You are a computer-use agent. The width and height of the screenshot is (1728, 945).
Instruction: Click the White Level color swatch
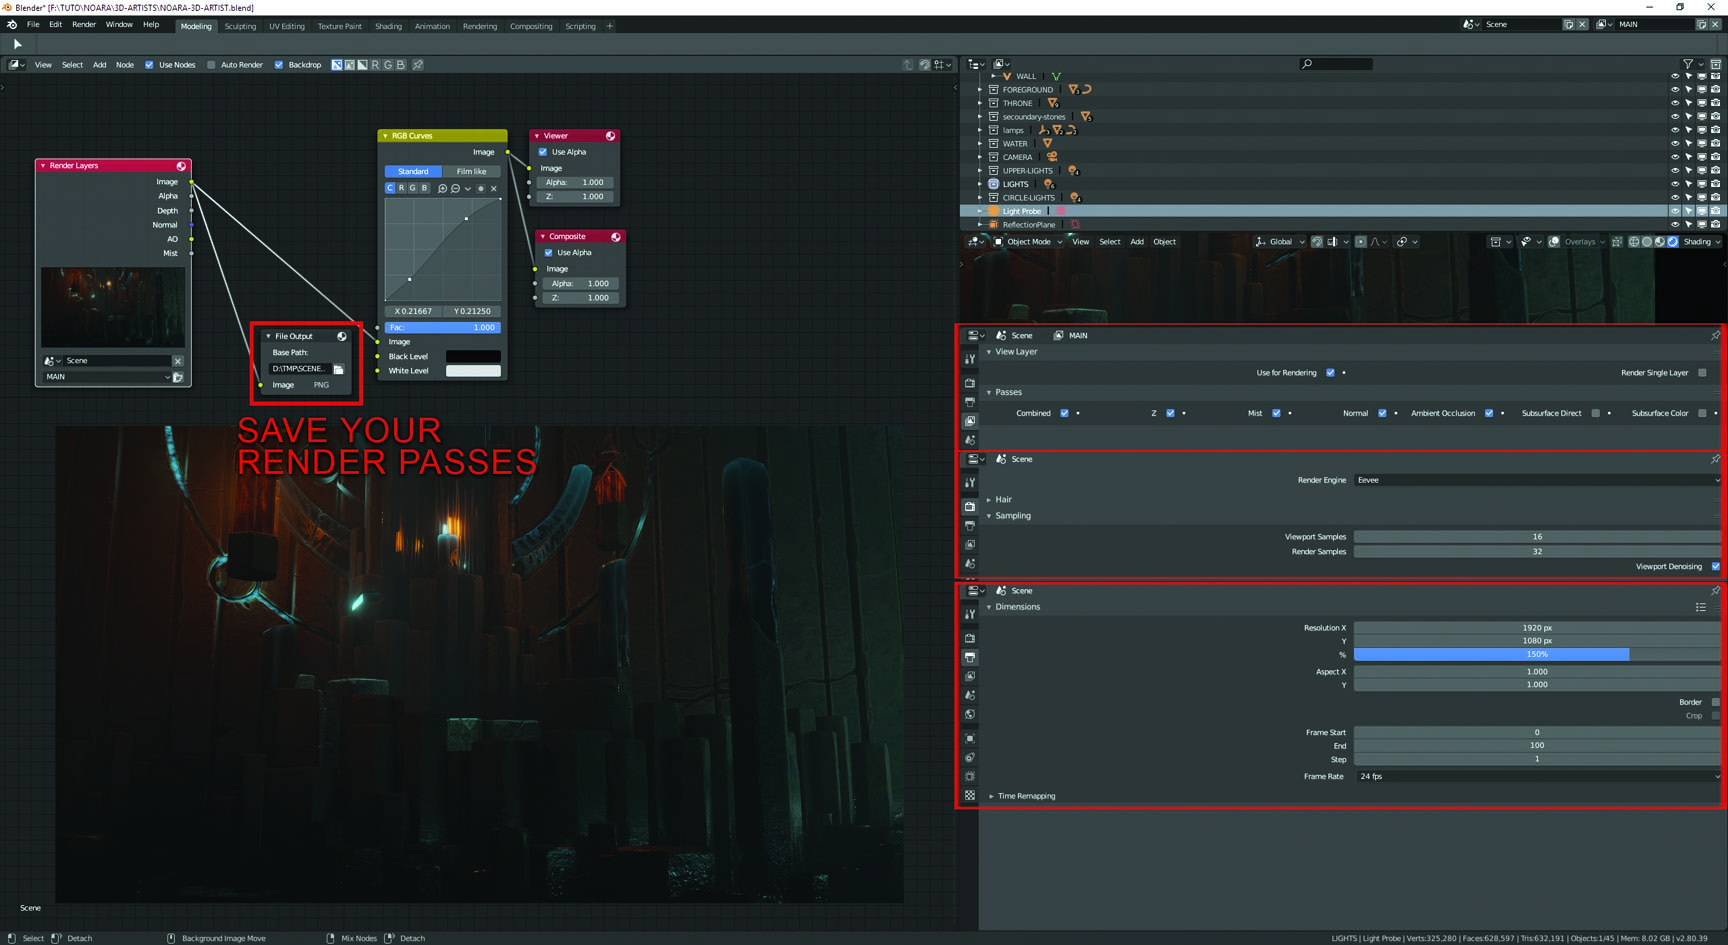point(473,371)
